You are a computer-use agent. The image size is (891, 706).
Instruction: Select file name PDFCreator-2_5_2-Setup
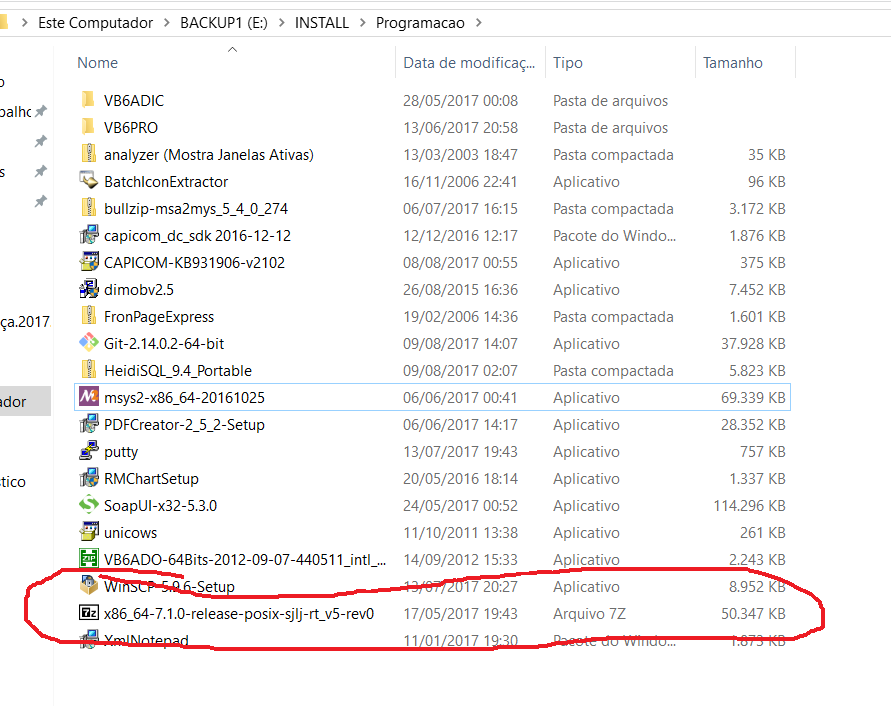184,425
